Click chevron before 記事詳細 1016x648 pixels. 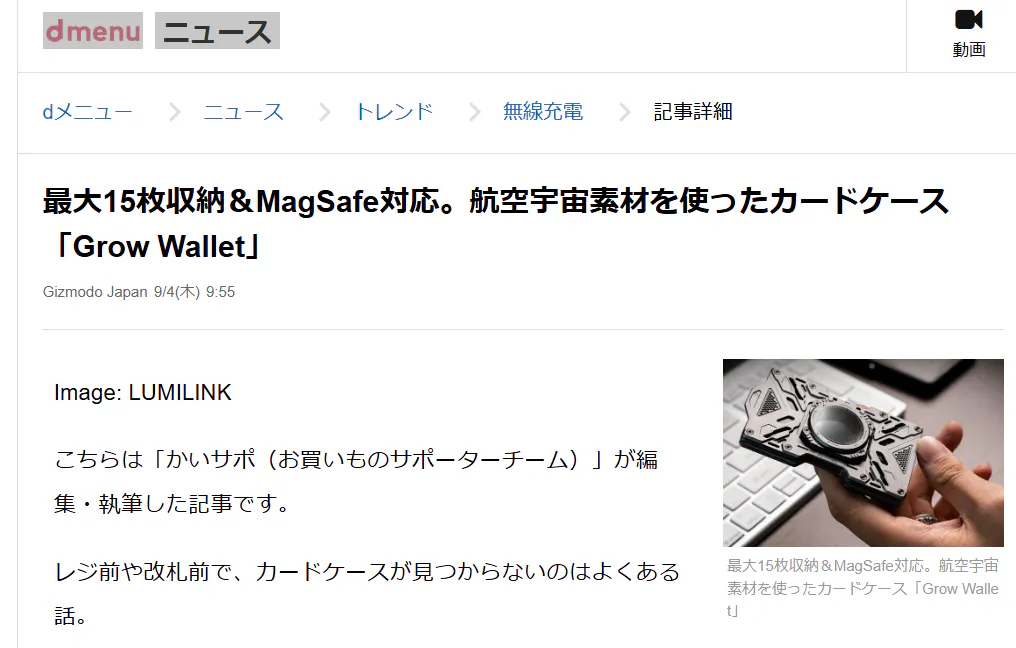(624, 112)
